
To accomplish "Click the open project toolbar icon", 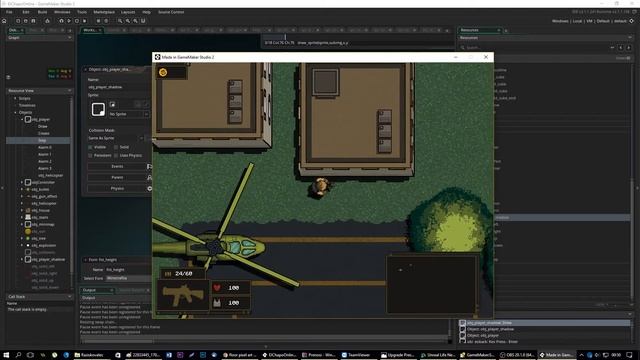I will (26, 21).
